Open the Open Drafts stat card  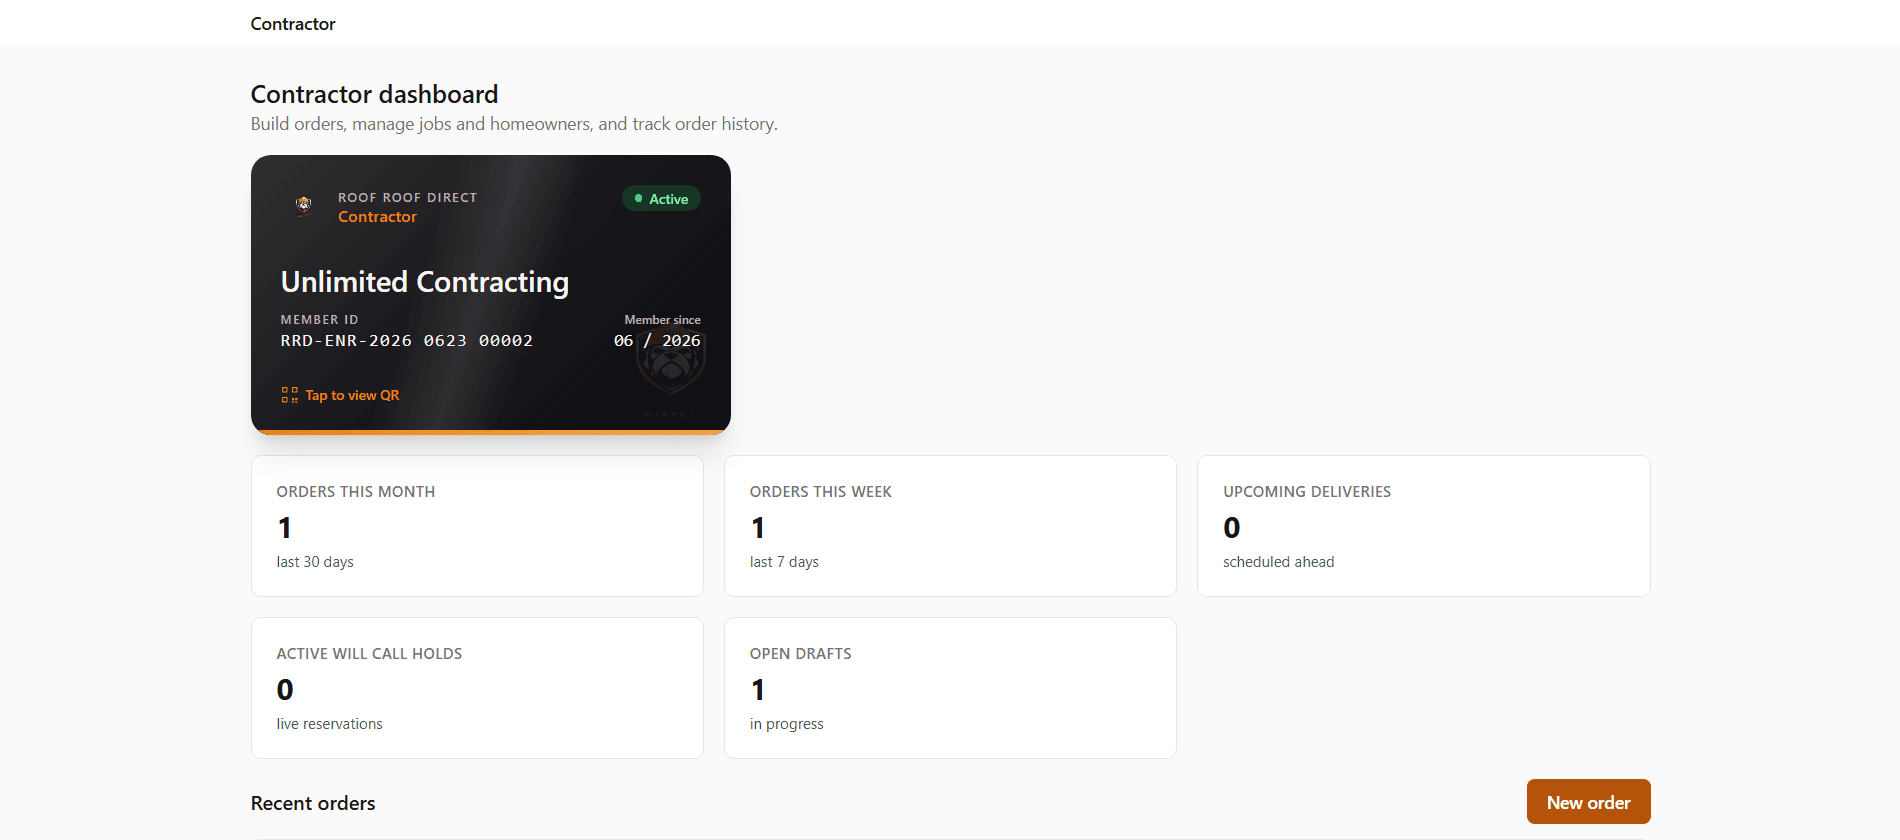click(x=950, y=688)
